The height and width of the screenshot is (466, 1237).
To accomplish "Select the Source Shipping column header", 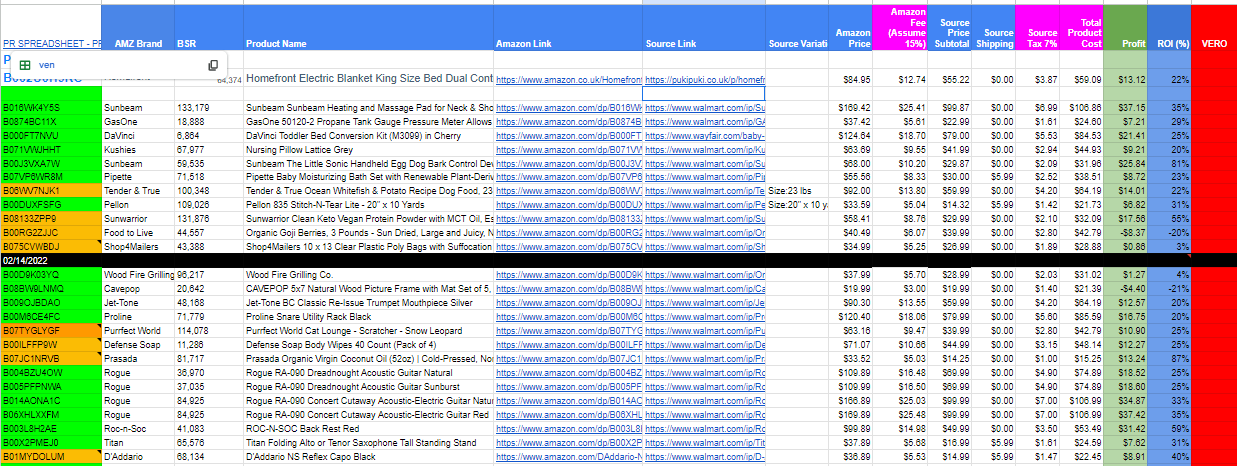I will tap(992, 28).
